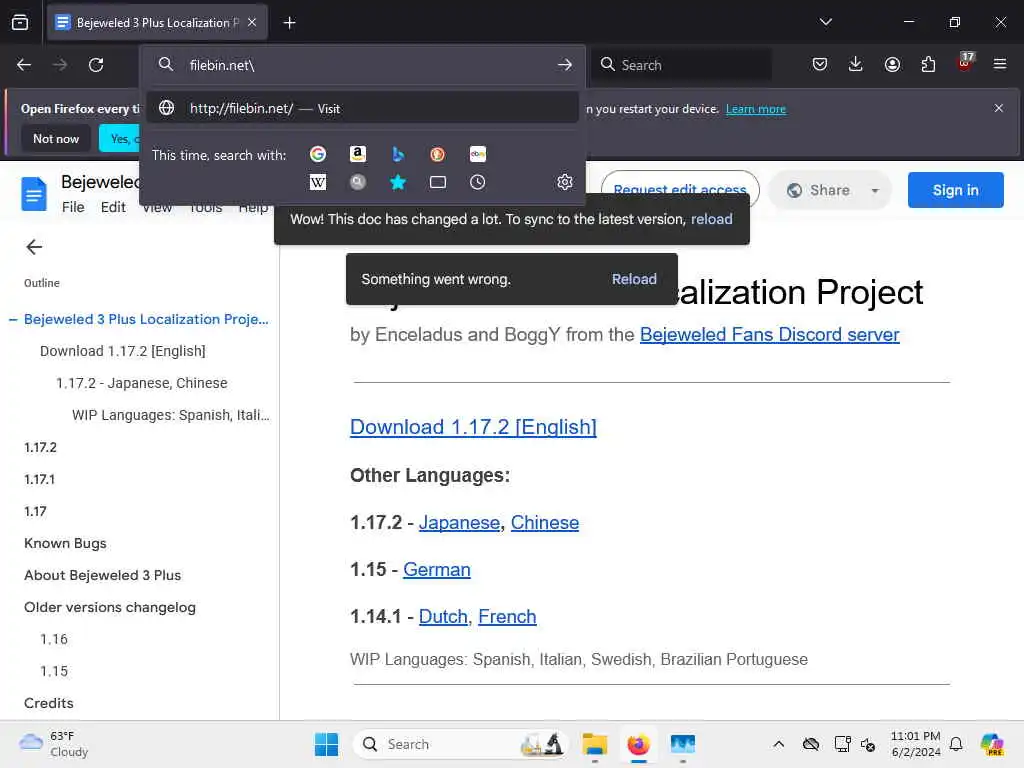This screenshot has width=1024, height=768.
Task: Jump to About Bejeweled 3 Plus in outline
Action: point(103,575)
